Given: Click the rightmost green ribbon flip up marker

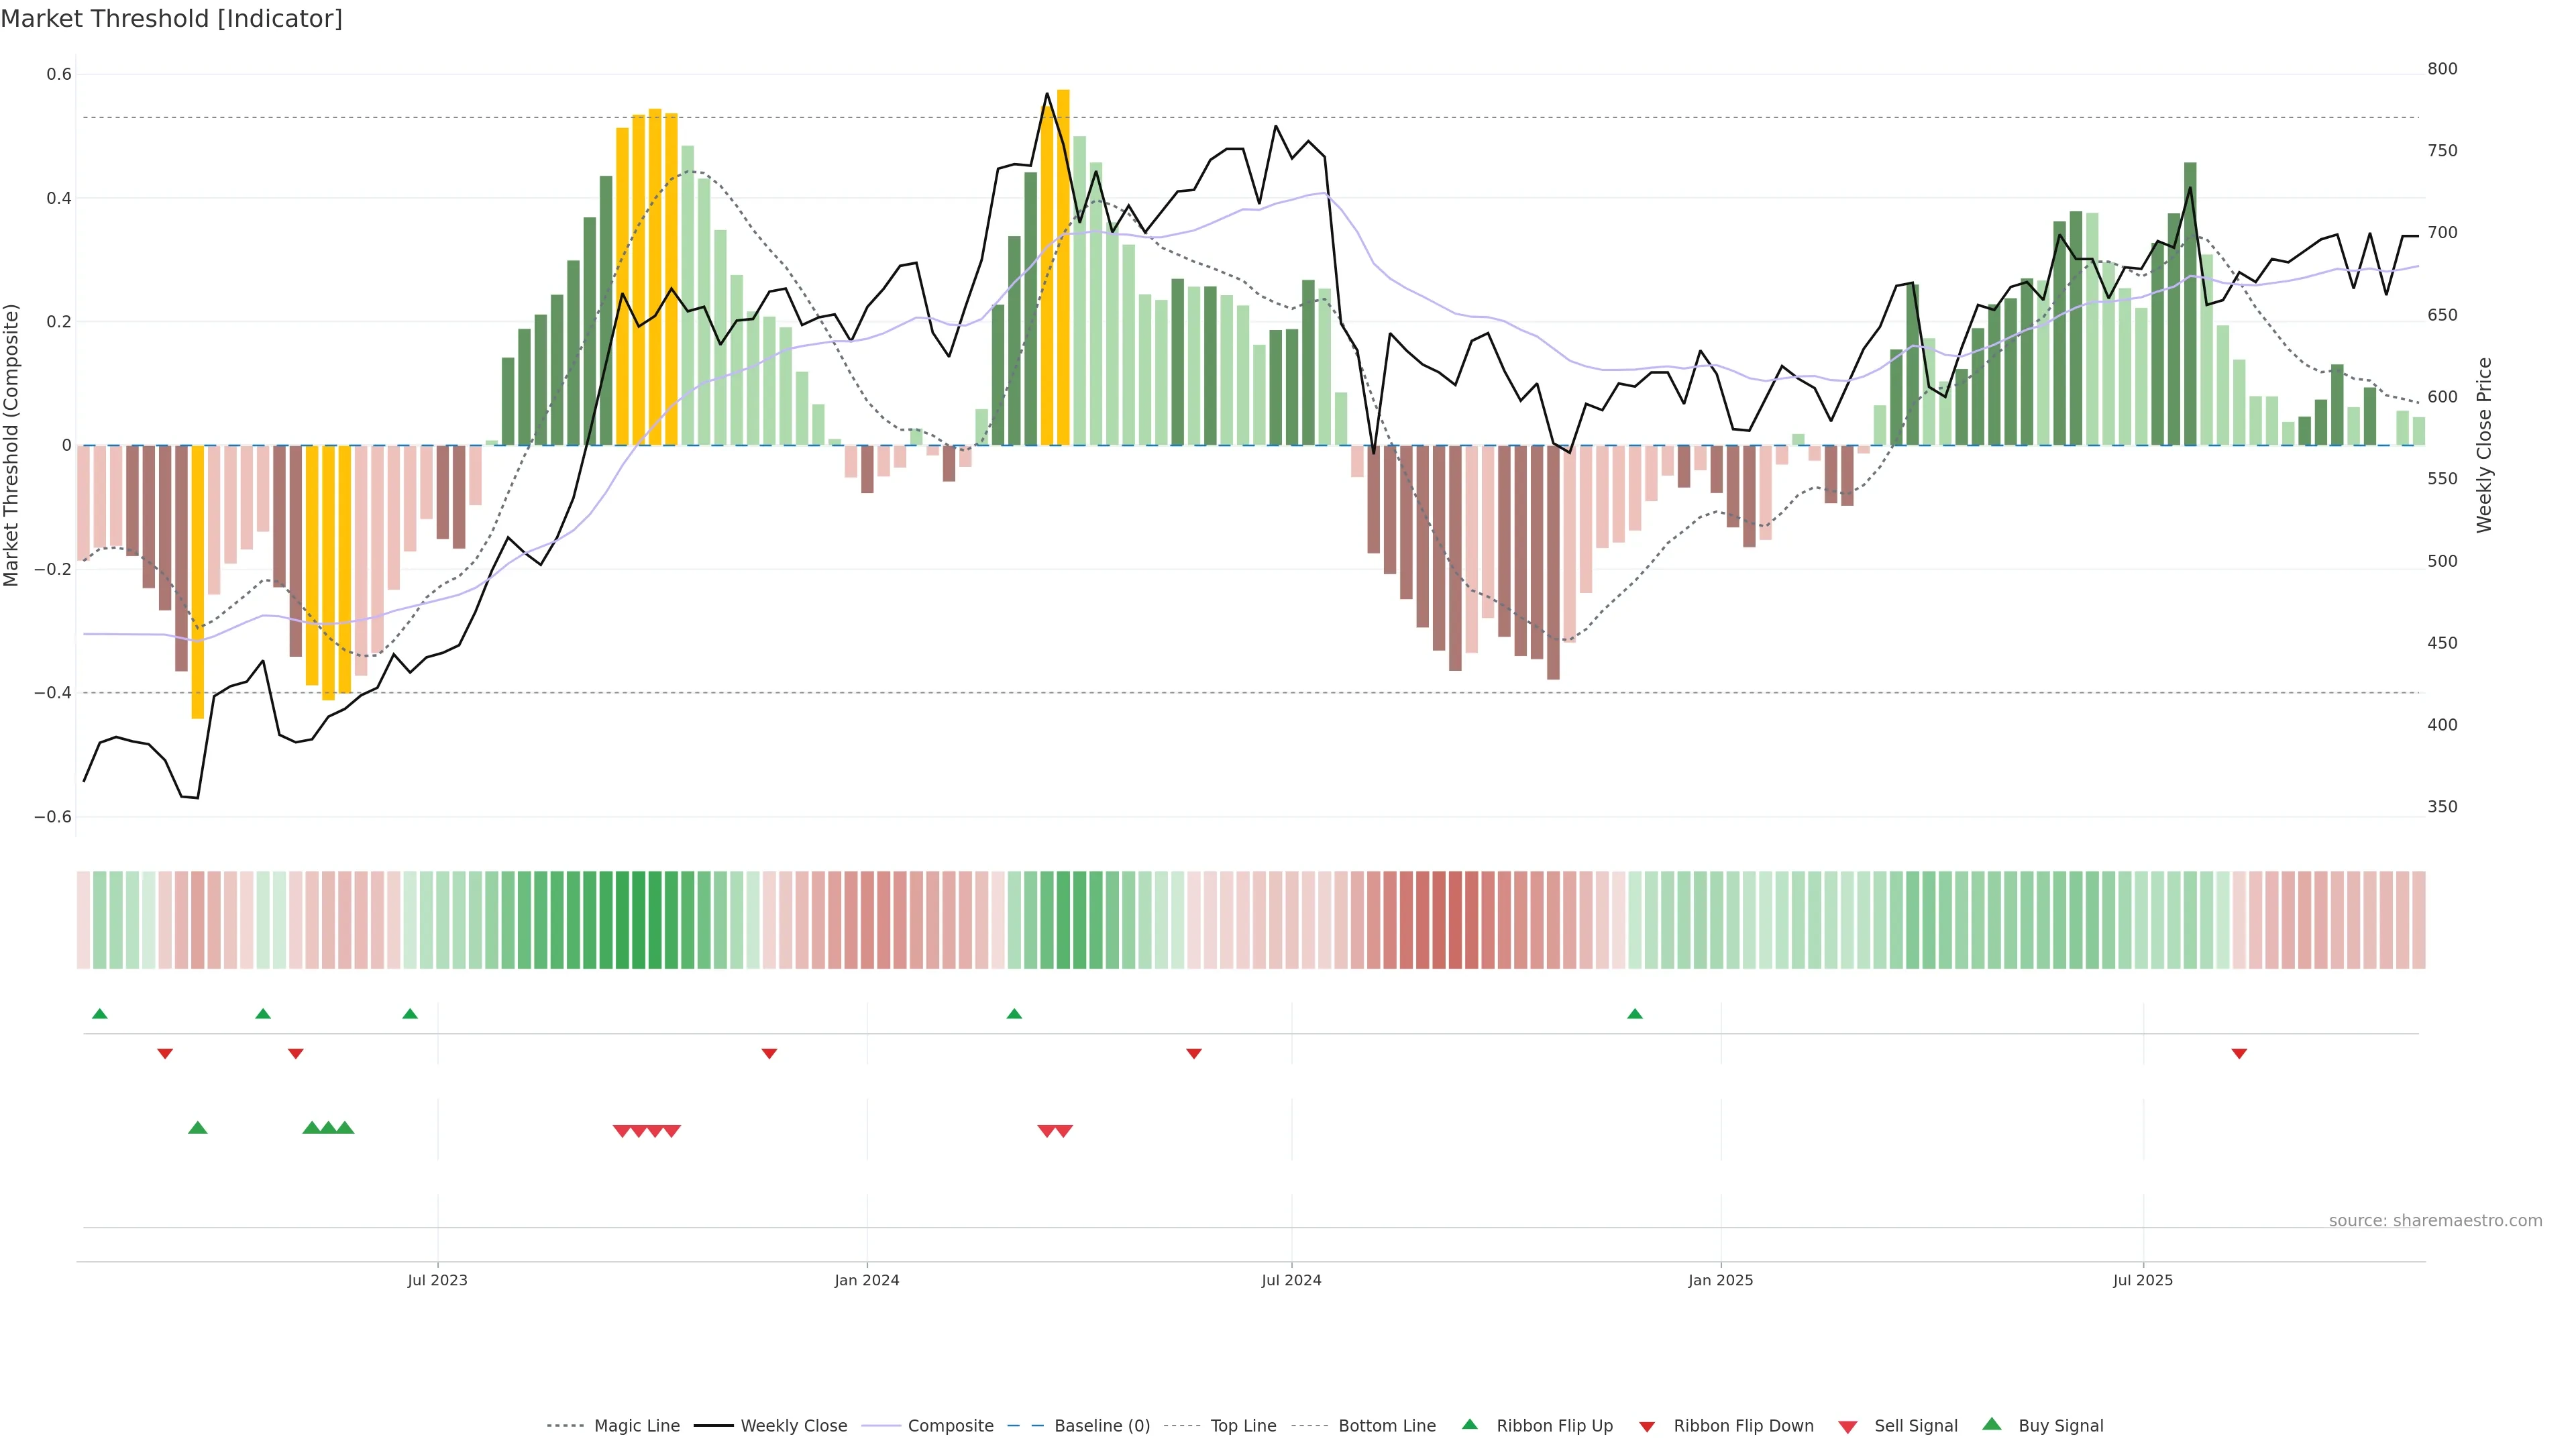Looking at the screenshot, I should (x=1635, y=1014).
